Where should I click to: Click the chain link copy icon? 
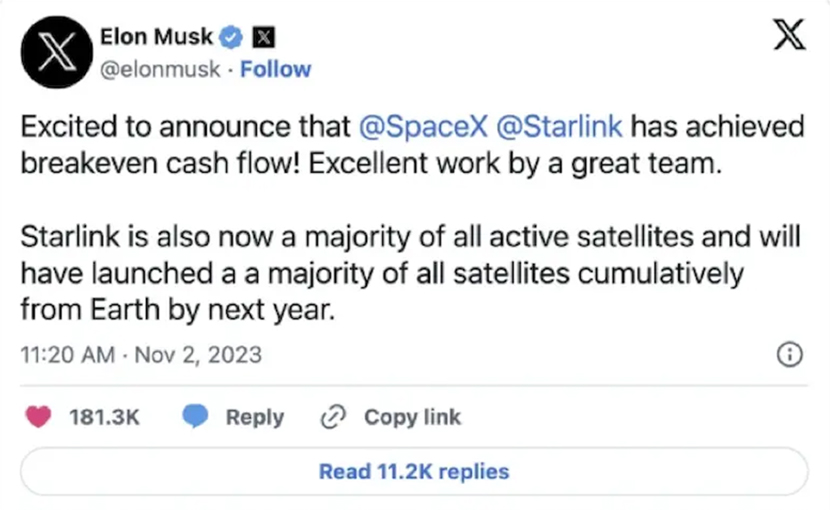point(332,417)
